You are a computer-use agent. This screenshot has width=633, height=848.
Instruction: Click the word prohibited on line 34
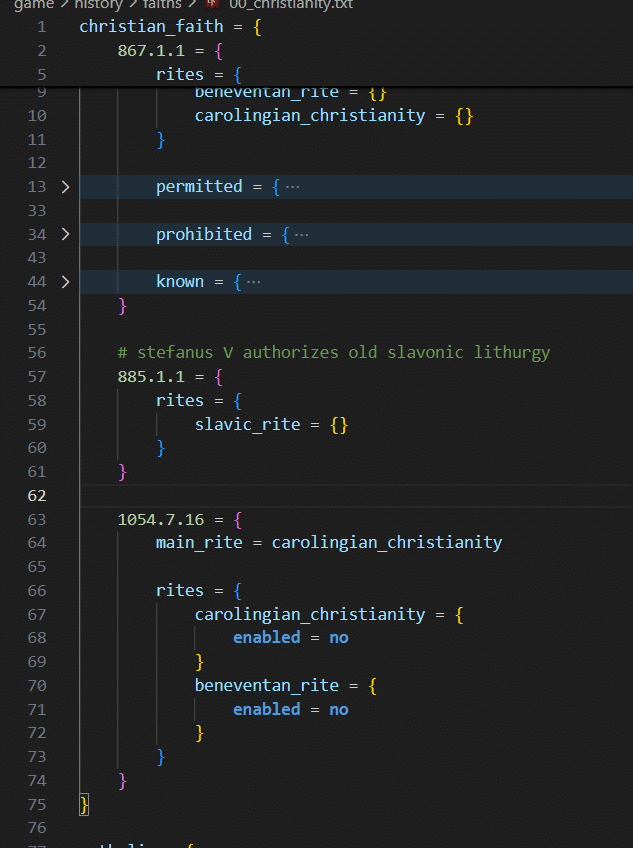[x=204, y=235]
